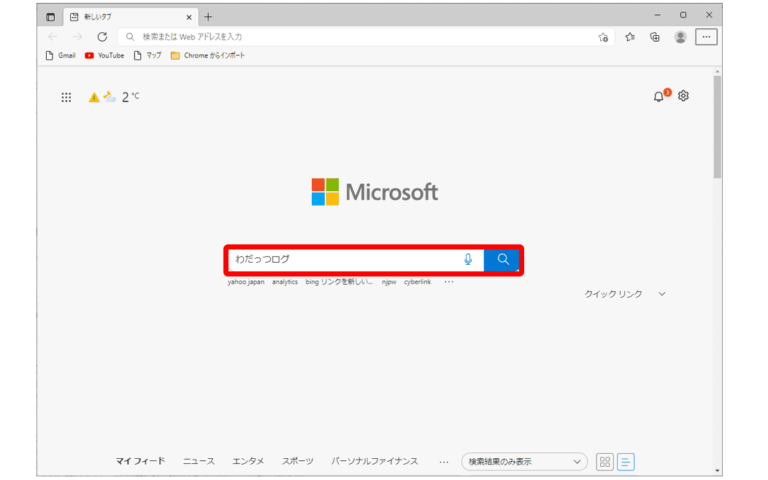768x480 pixels.
Task: Select bing リンクを新しい search suggestion
Action: point(339,282)
